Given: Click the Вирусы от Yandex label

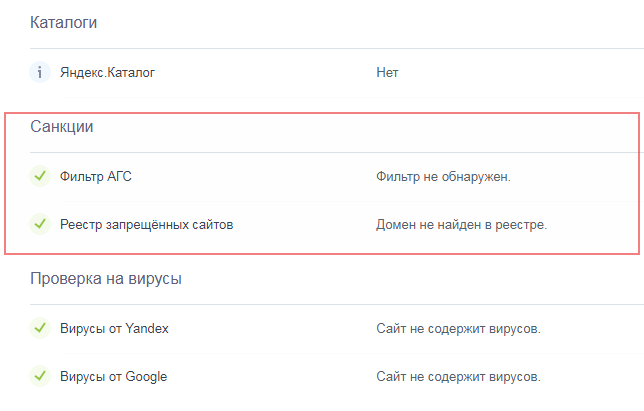Looking at the screenshot, I should [x=114, y=329].
